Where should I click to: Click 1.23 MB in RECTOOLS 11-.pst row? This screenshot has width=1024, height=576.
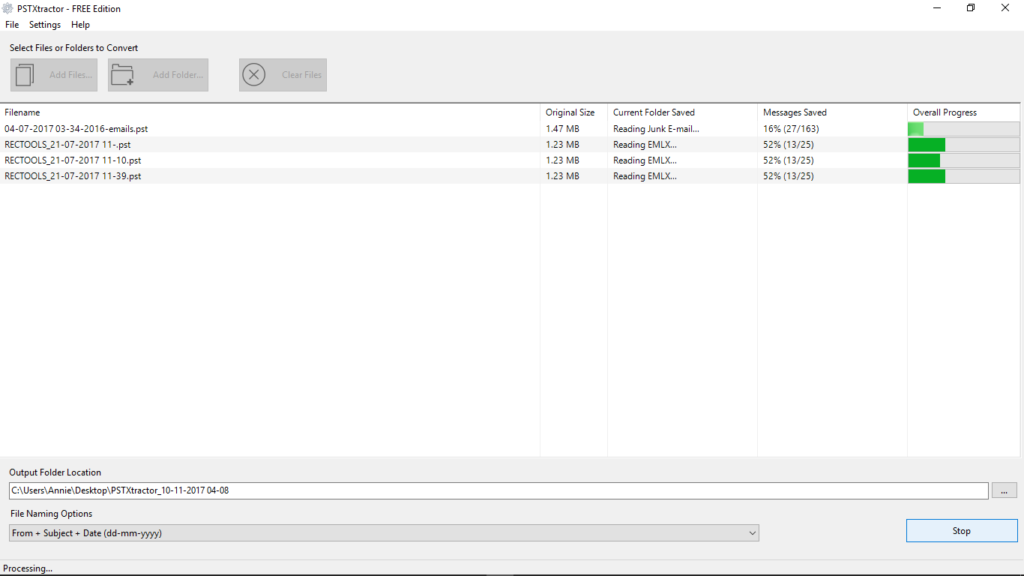pos(562,144)
